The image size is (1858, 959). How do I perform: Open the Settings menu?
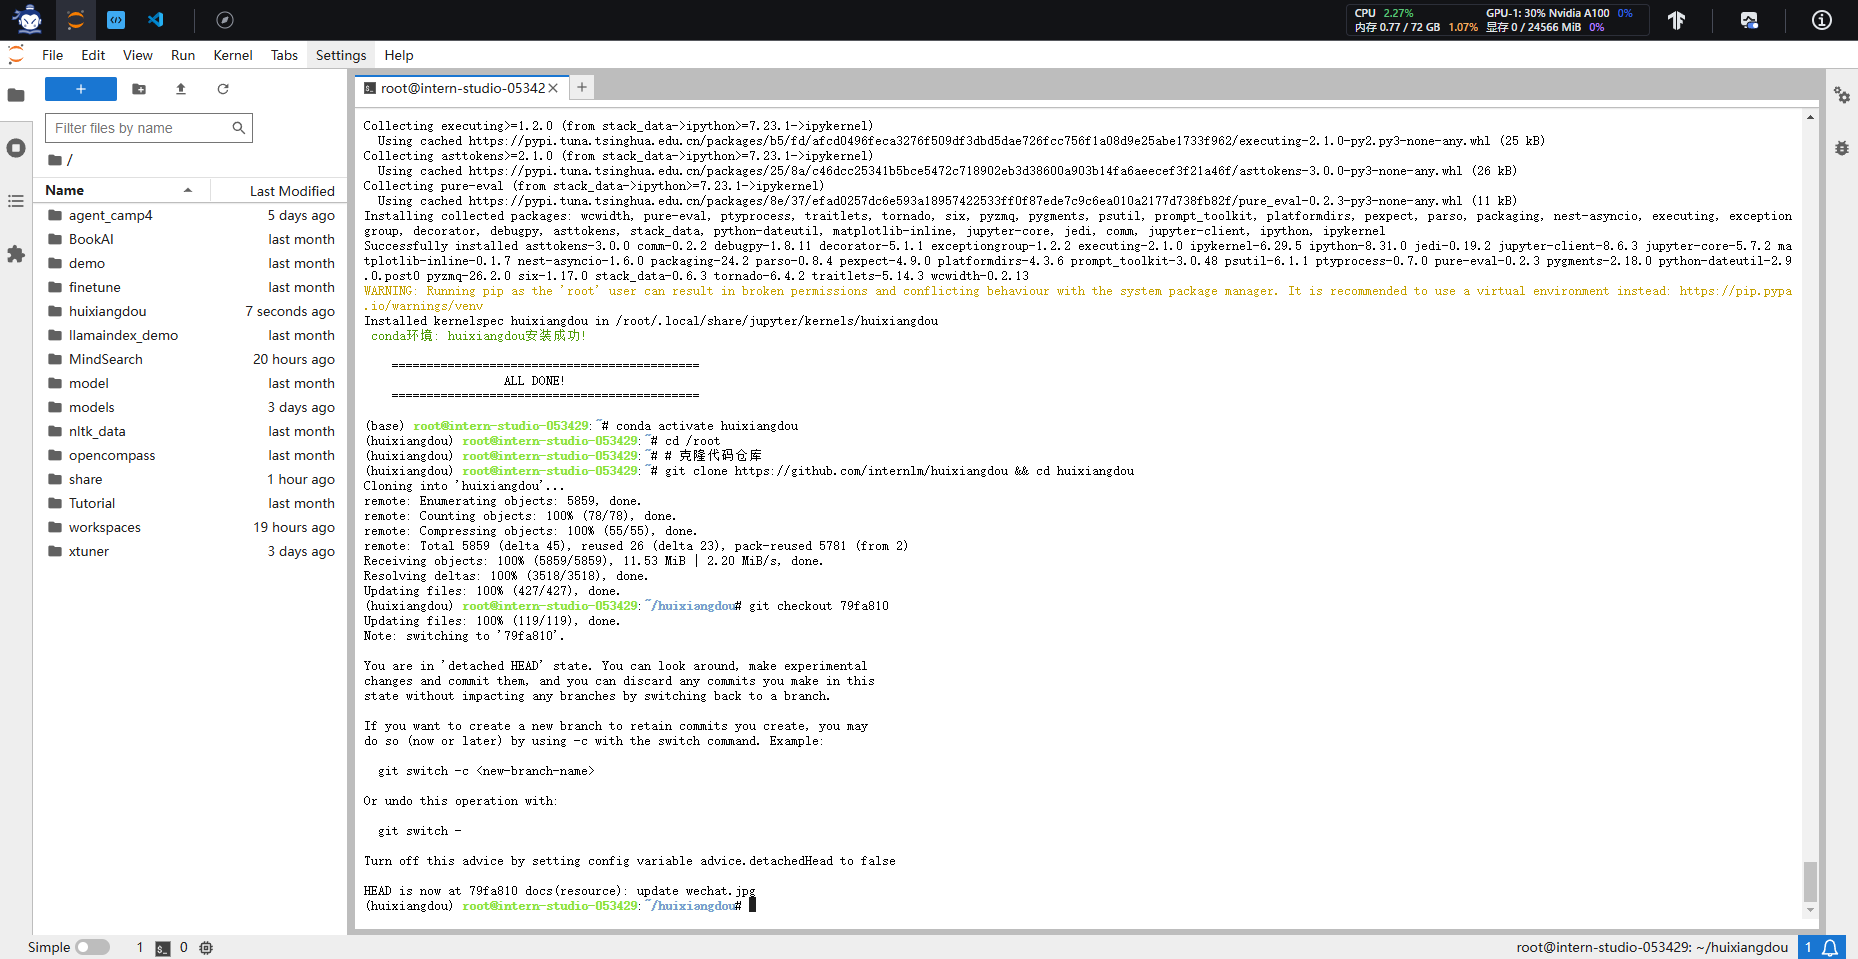click(x=341, y=55)
